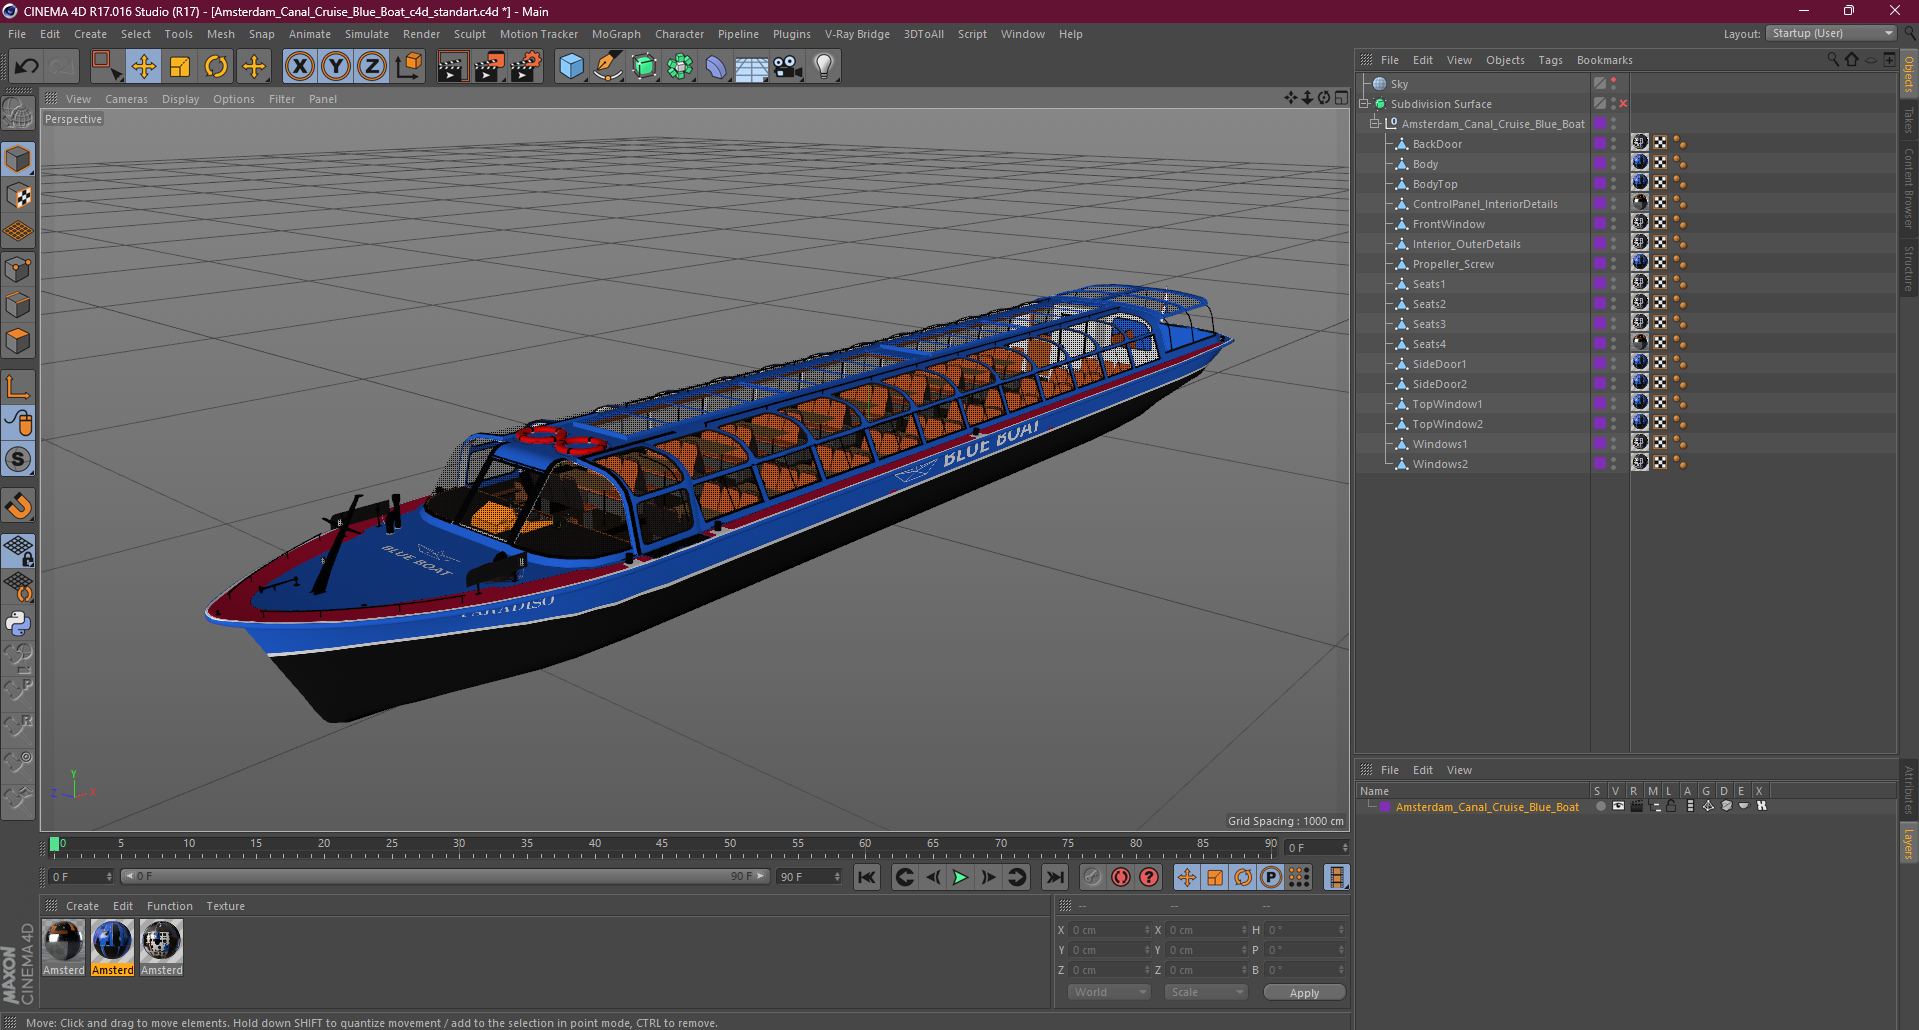This screenshot has height=1030, width=1919.
Task: Open the Array modeling objects icon
Action: [680, 67]
